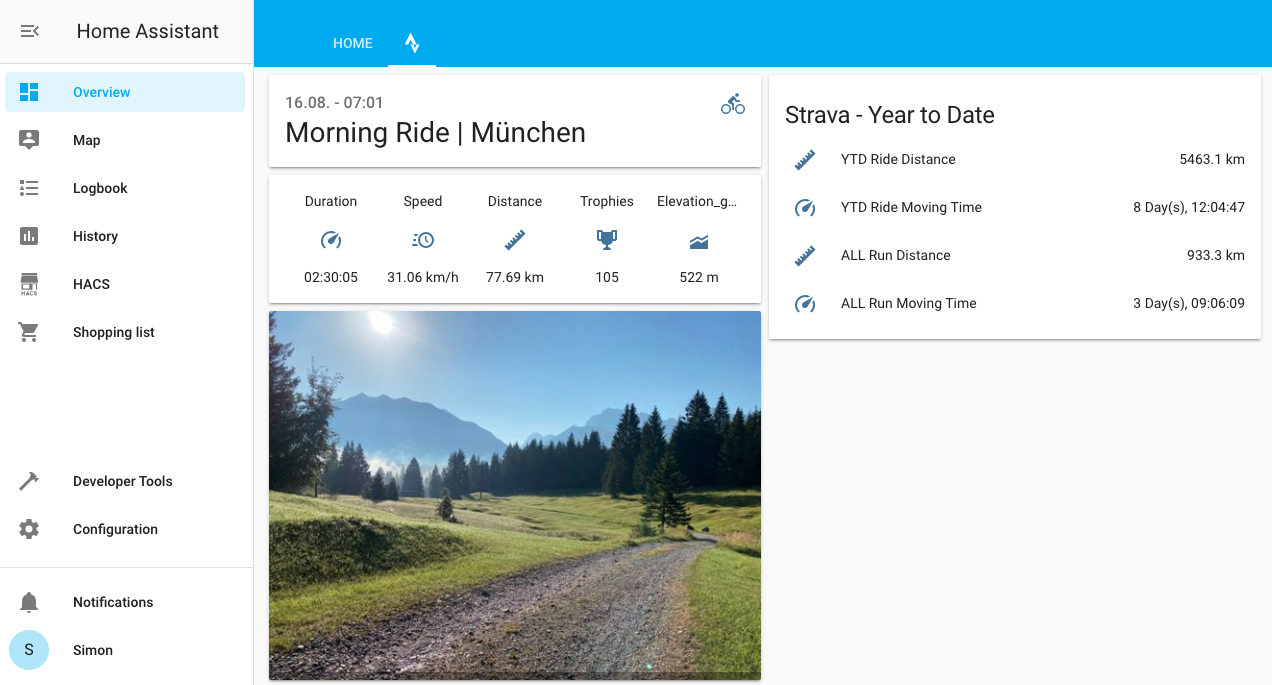Click the Shopping list cart icon
The height and width of the screenshot is (685, 1272).
click(29, 332)
